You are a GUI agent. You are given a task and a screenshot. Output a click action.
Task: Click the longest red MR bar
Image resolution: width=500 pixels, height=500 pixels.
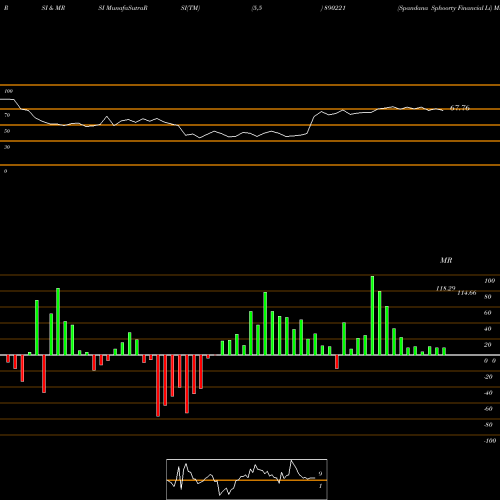158,386
